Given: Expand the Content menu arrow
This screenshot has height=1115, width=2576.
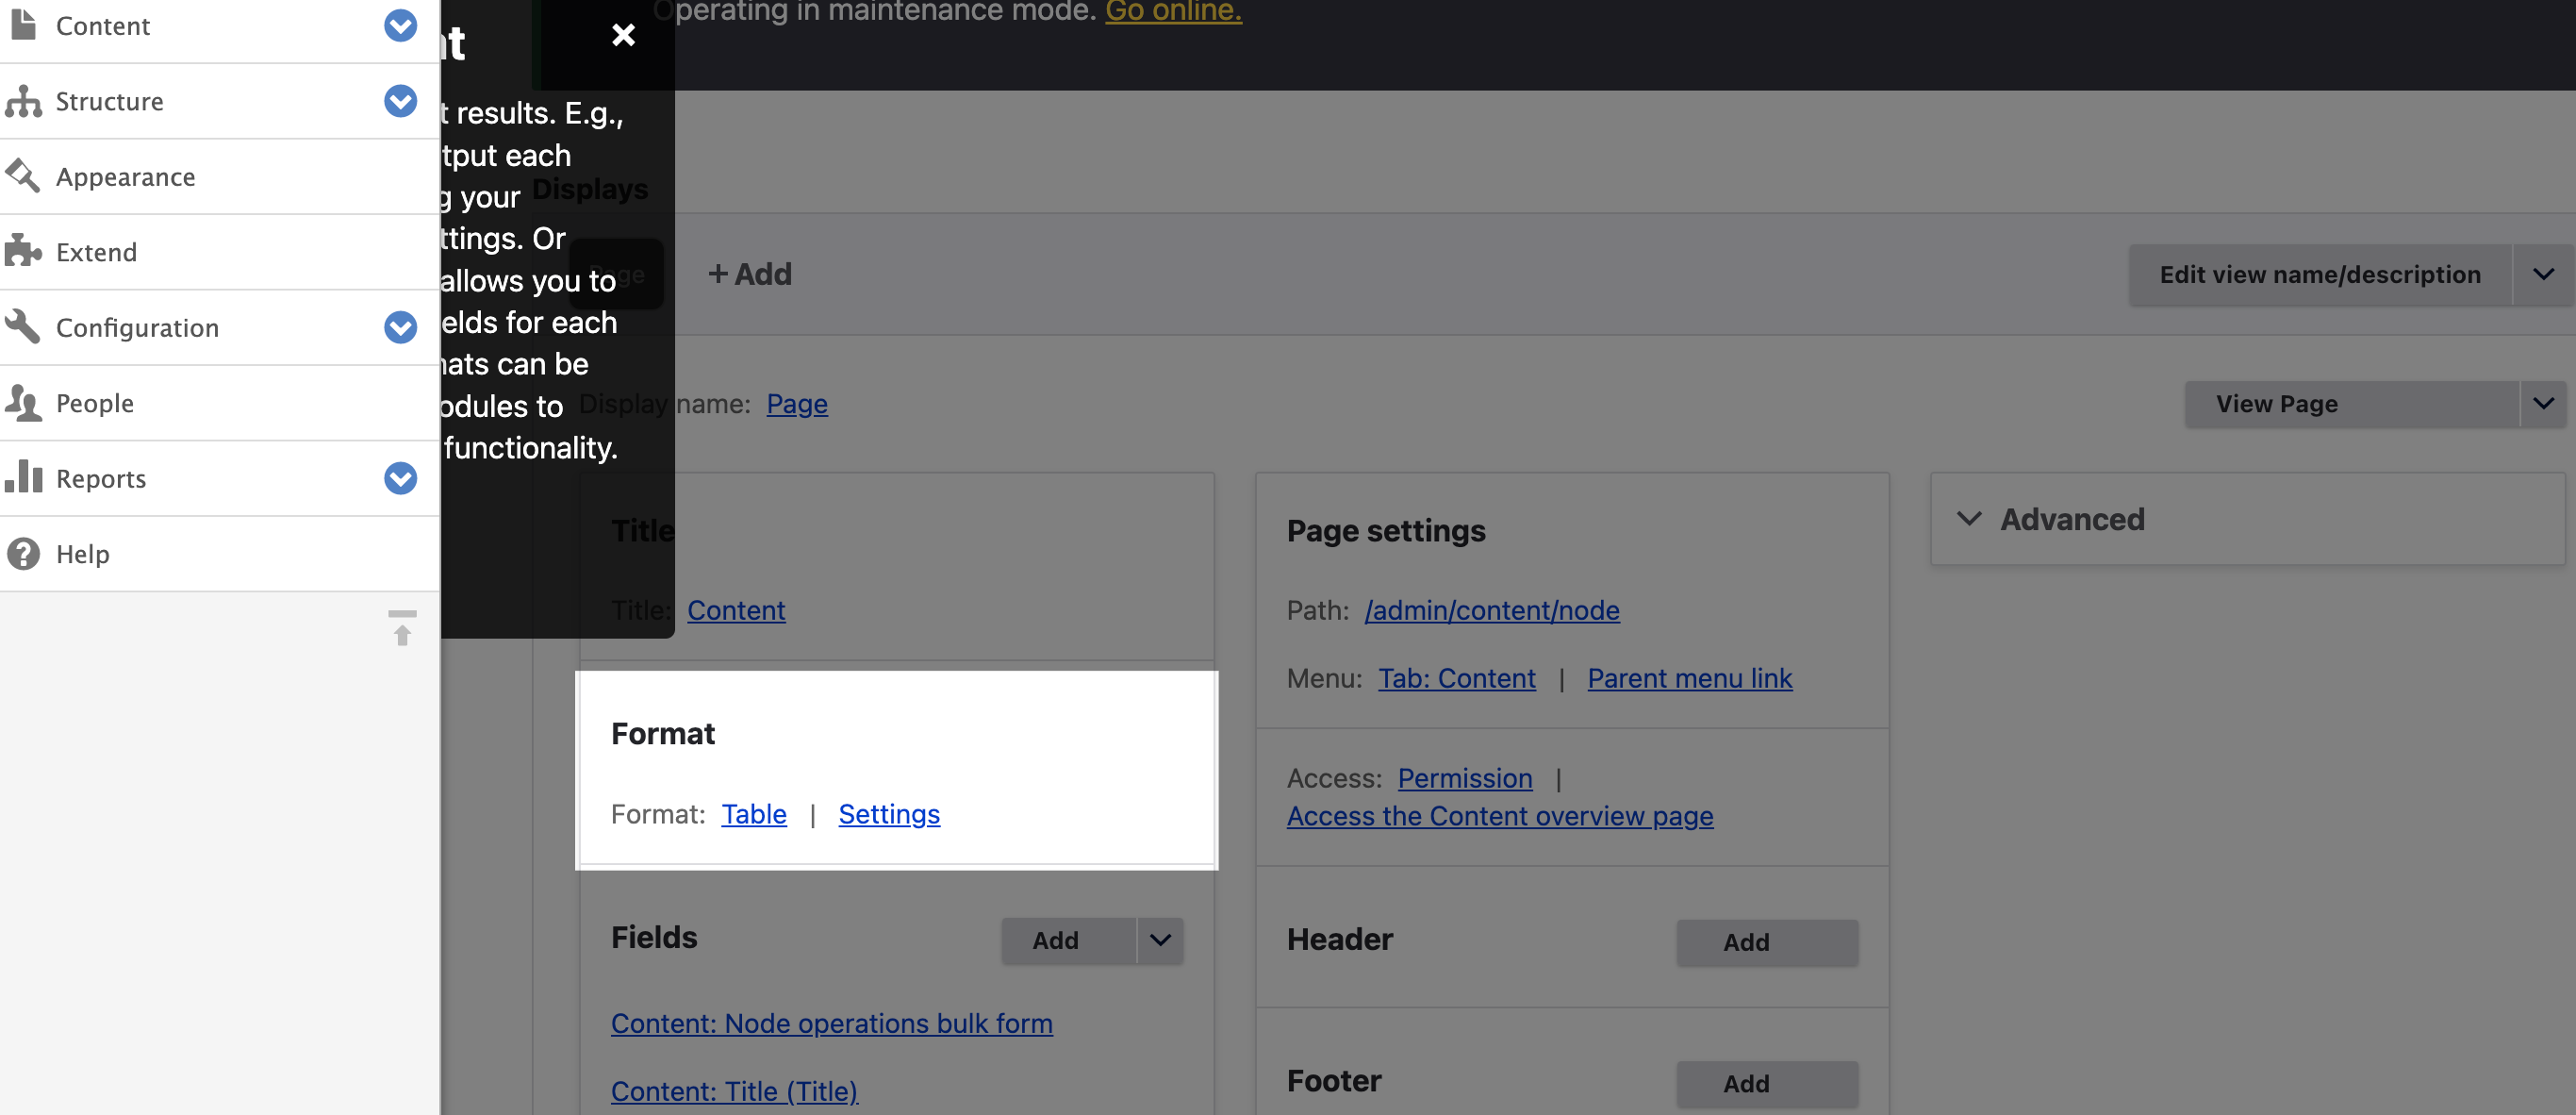Looking at the screenshot, I should coord(400,25).
